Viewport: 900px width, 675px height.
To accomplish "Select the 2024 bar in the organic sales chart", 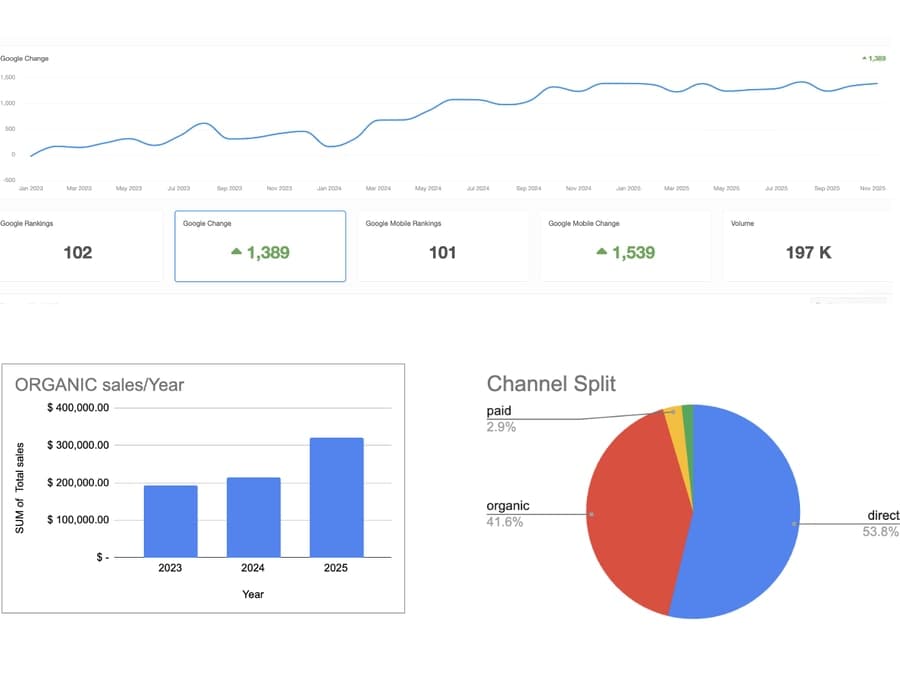I will pyautogui.click(x=253, y=517).
